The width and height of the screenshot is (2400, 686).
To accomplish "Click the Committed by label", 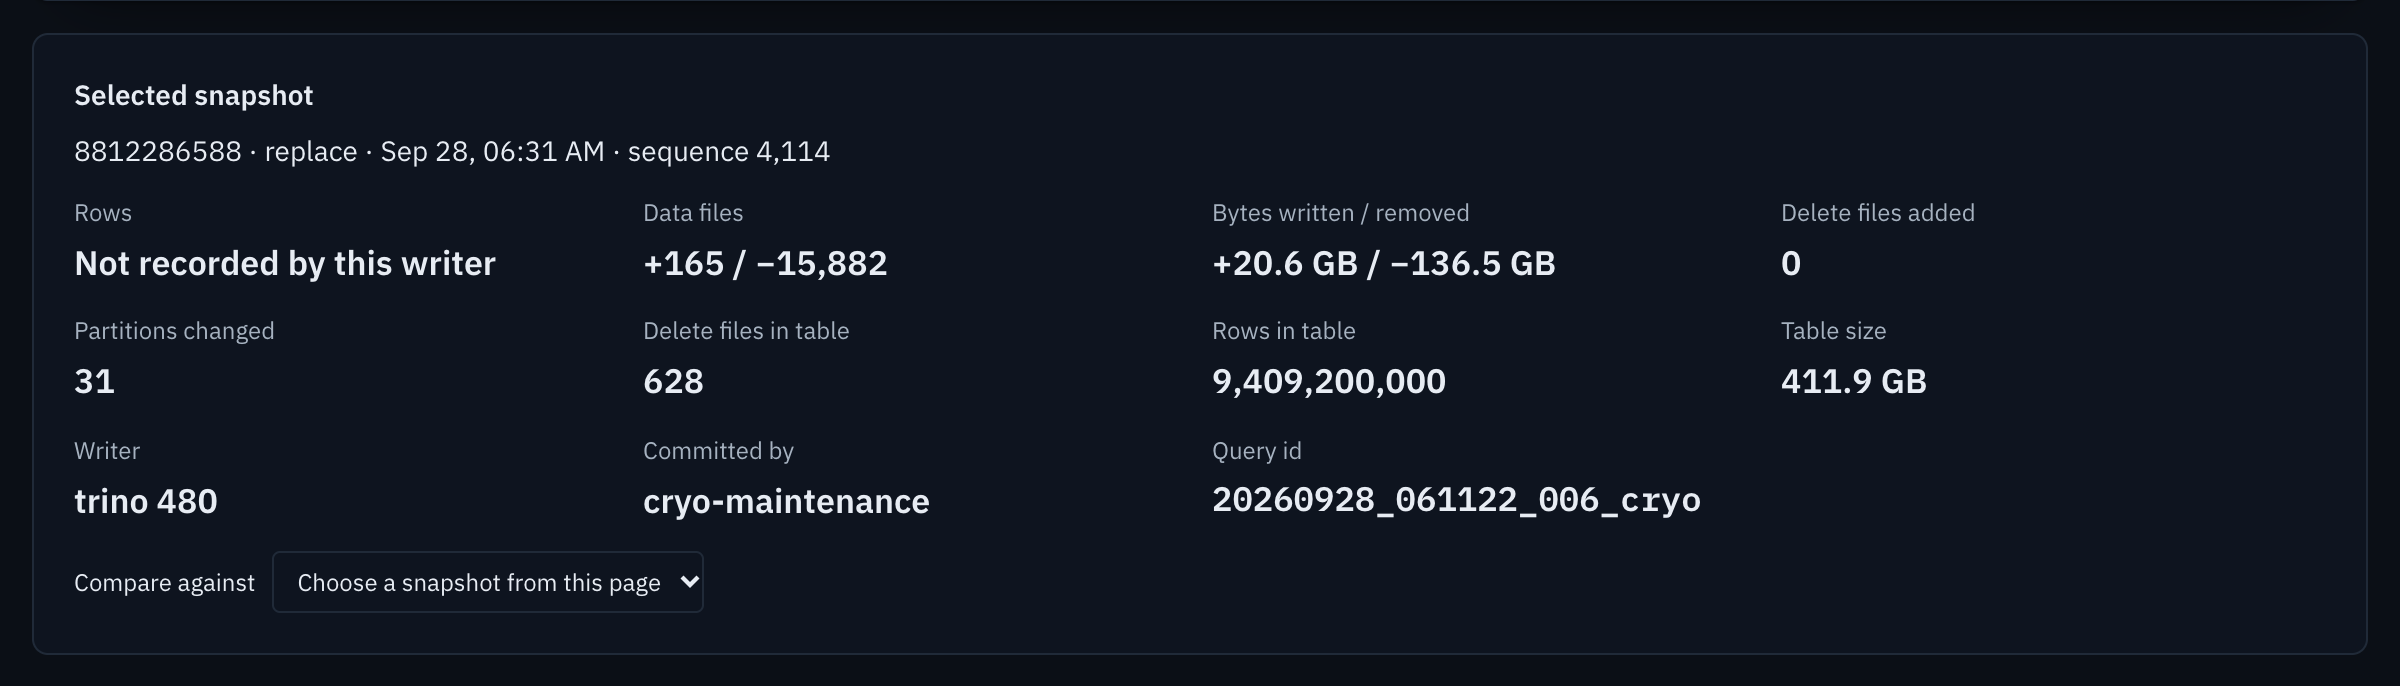I will pyautogui.click(x=718, y=451).
